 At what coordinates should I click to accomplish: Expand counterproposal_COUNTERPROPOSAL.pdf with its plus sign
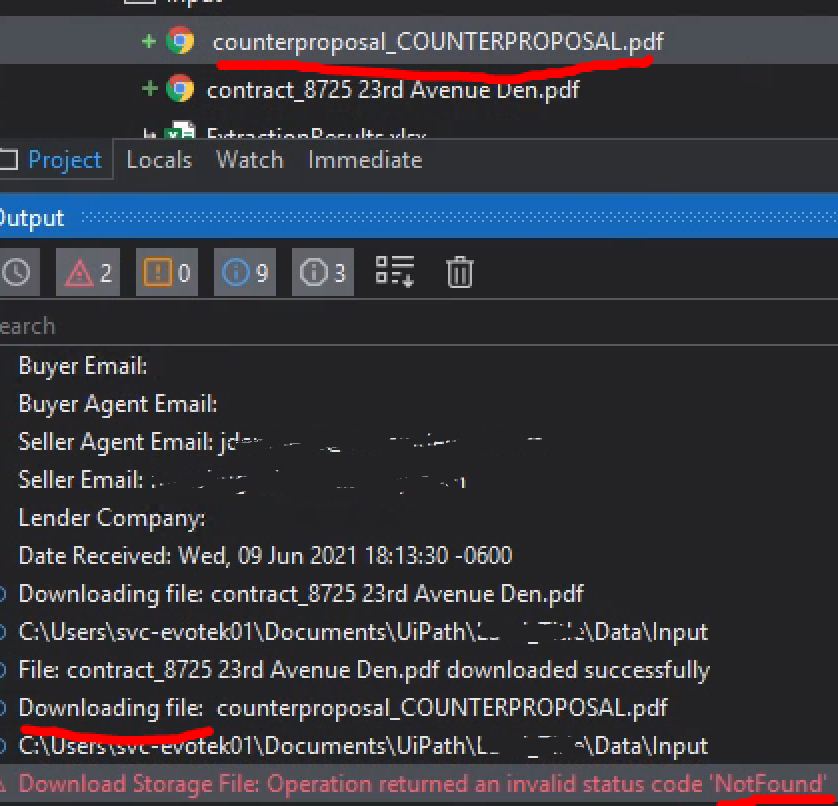(x=146, y=42)
